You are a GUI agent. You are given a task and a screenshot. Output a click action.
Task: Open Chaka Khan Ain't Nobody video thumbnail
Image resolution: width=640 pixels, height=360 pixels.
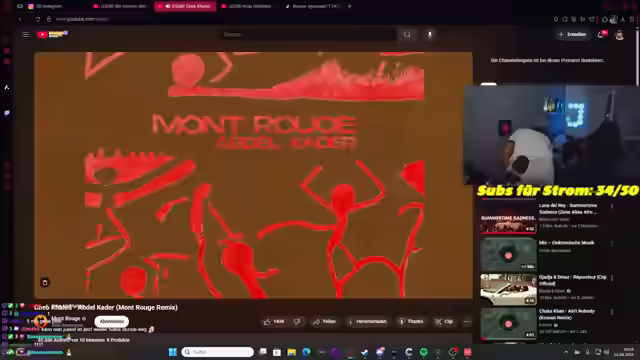click(x=508, y=324)
